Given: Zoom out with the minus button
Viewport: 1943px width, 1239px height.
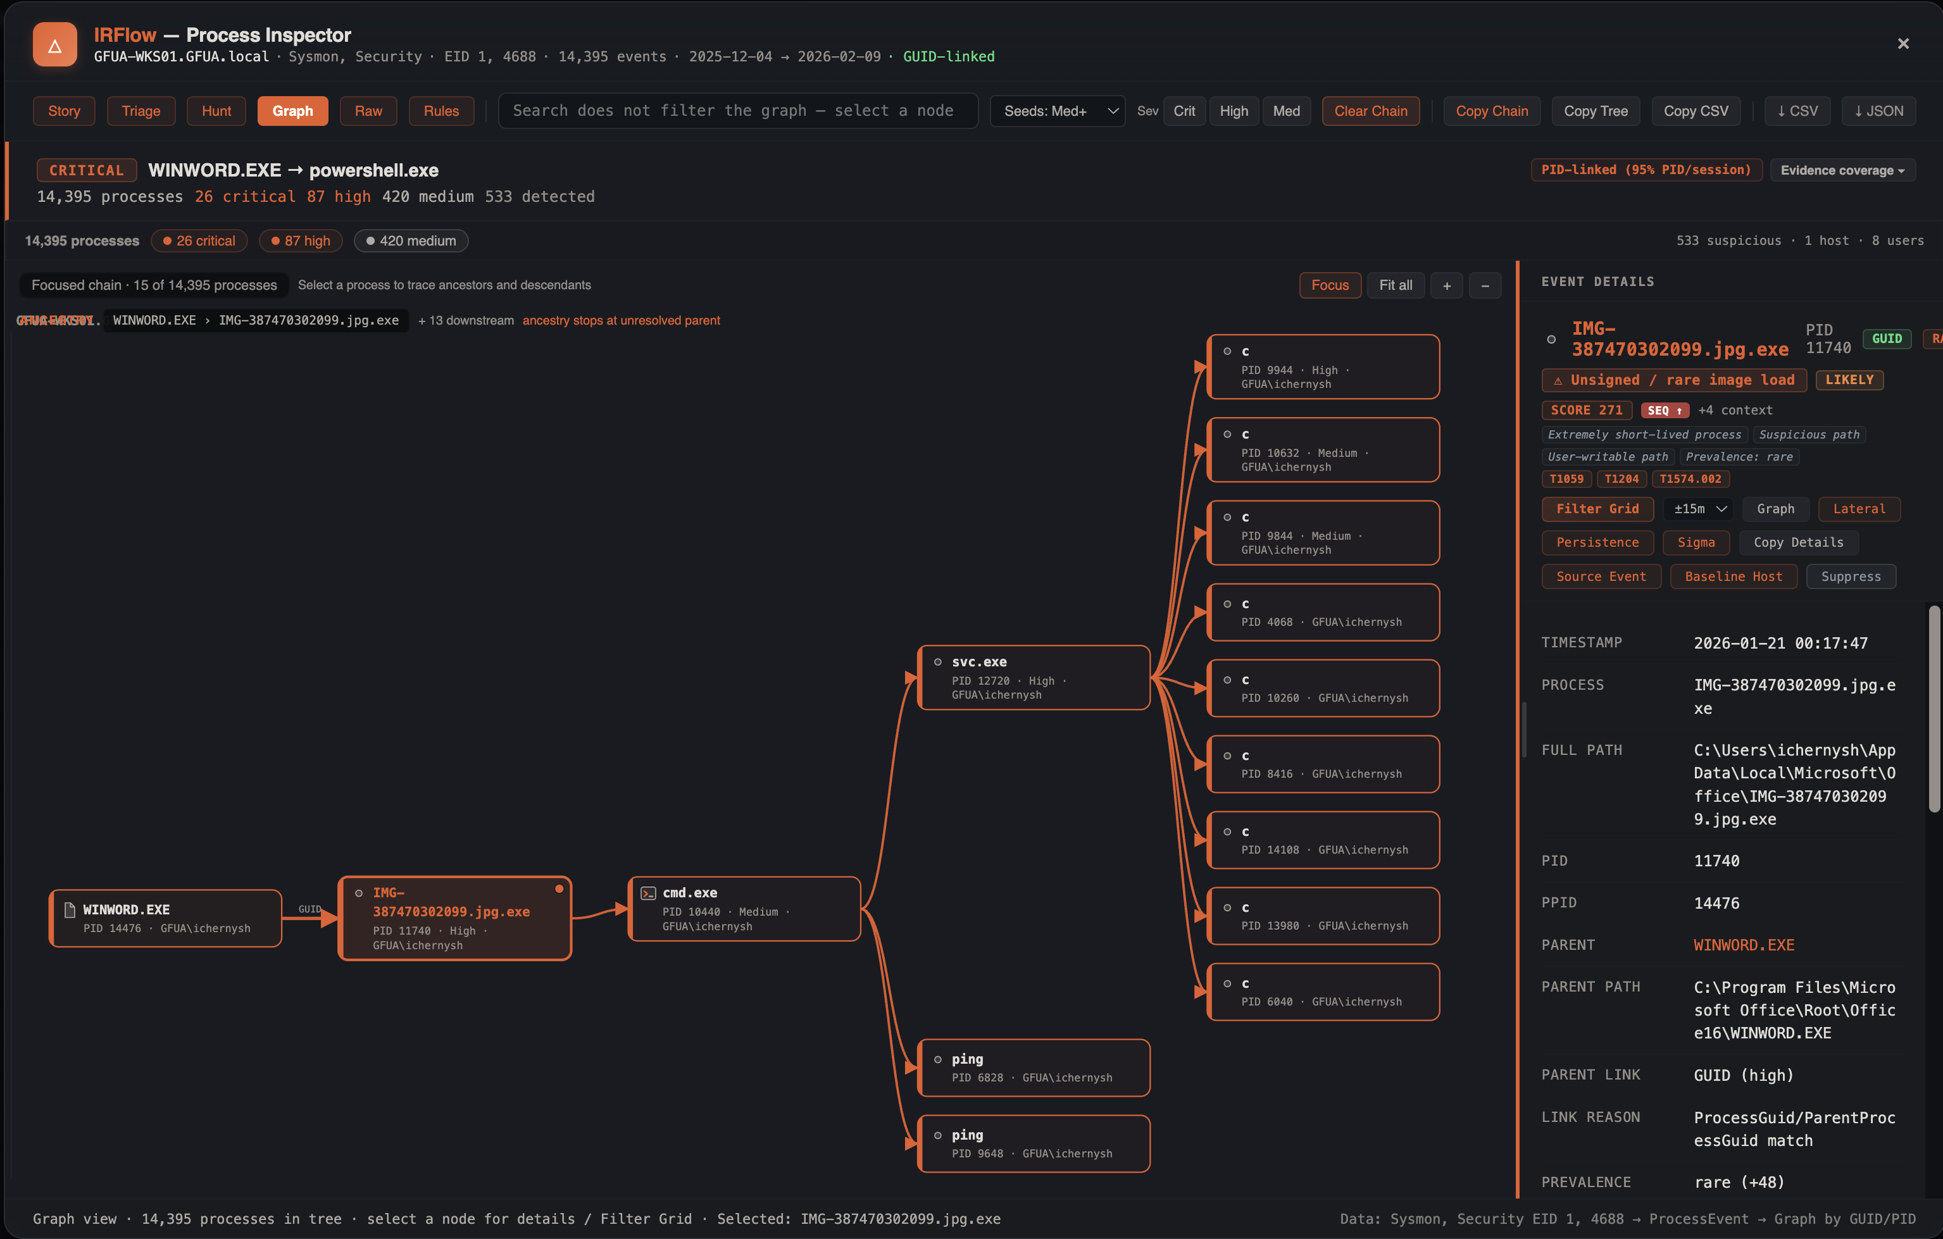Looking at the screenshot, I should pyautogui.click(x=1485, y=285).
